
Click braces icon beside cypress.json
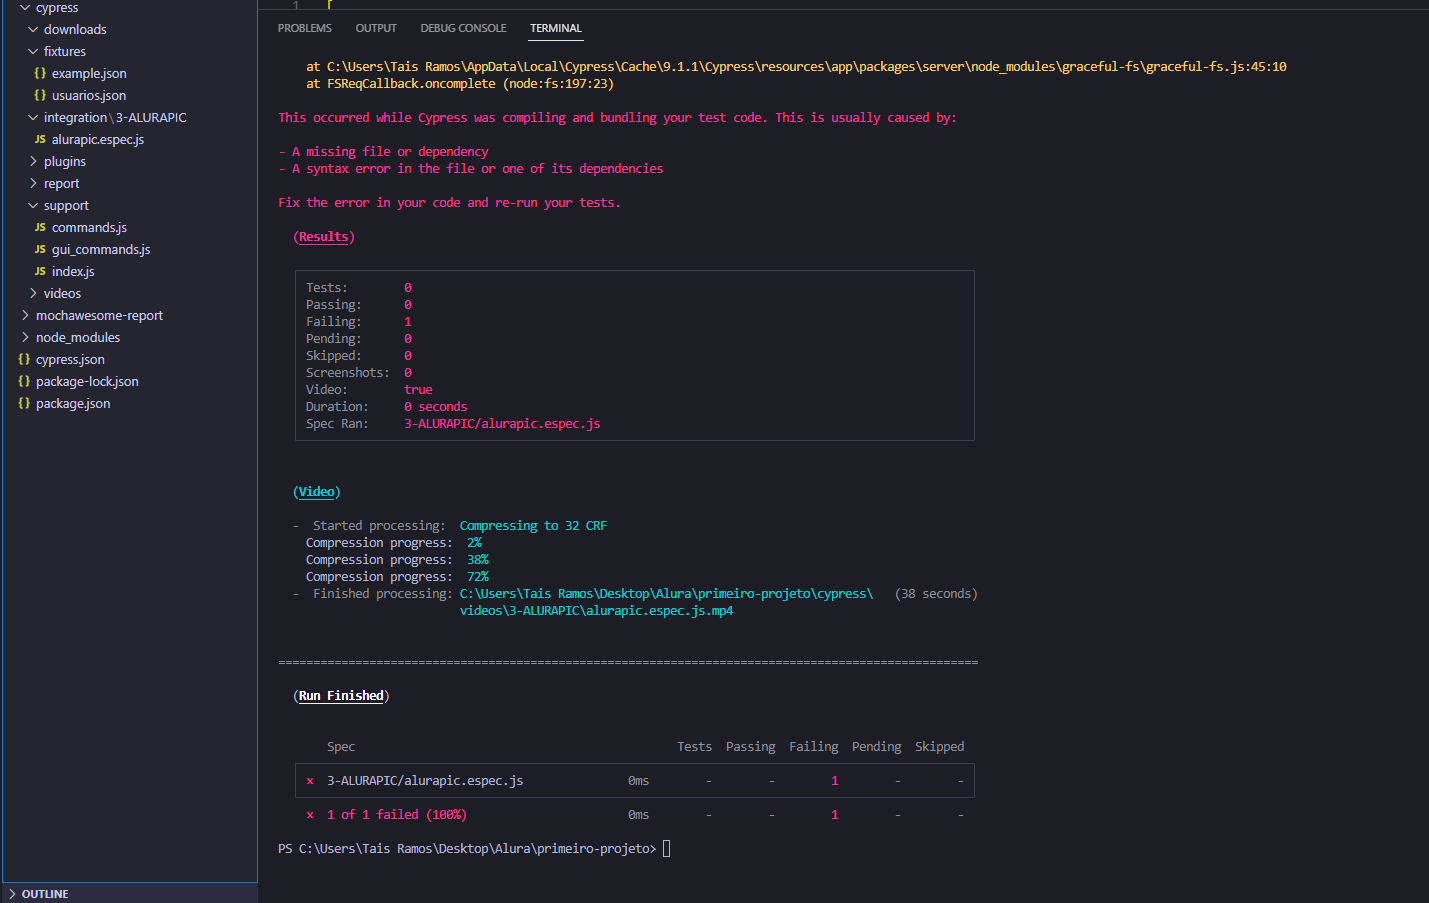pyautogui.click(x=24, y=359)
